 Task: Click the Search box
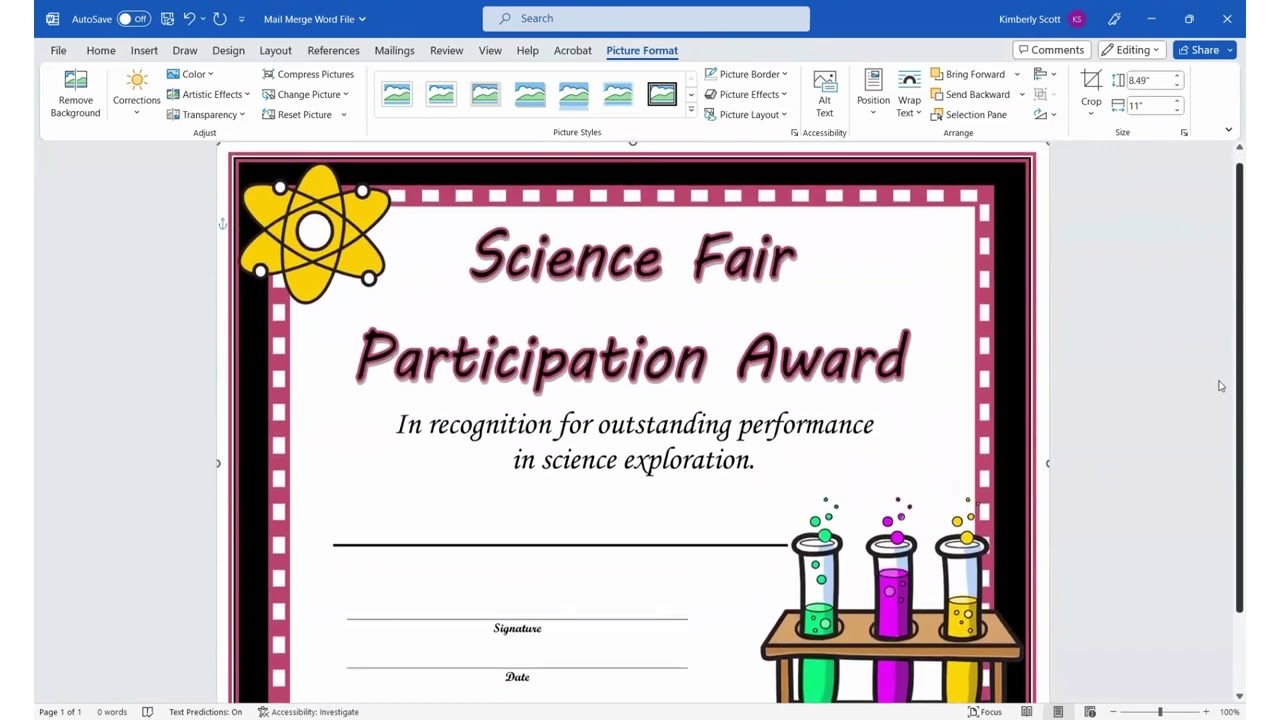[x=646, y=19]
